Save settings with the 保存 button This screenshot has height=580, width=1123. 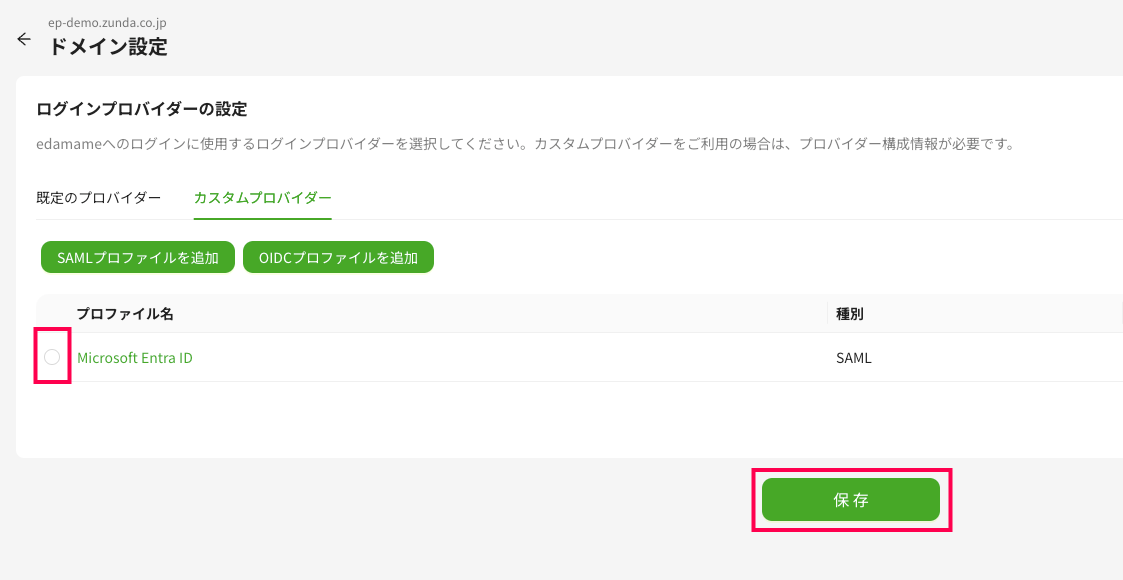[850, 500]
